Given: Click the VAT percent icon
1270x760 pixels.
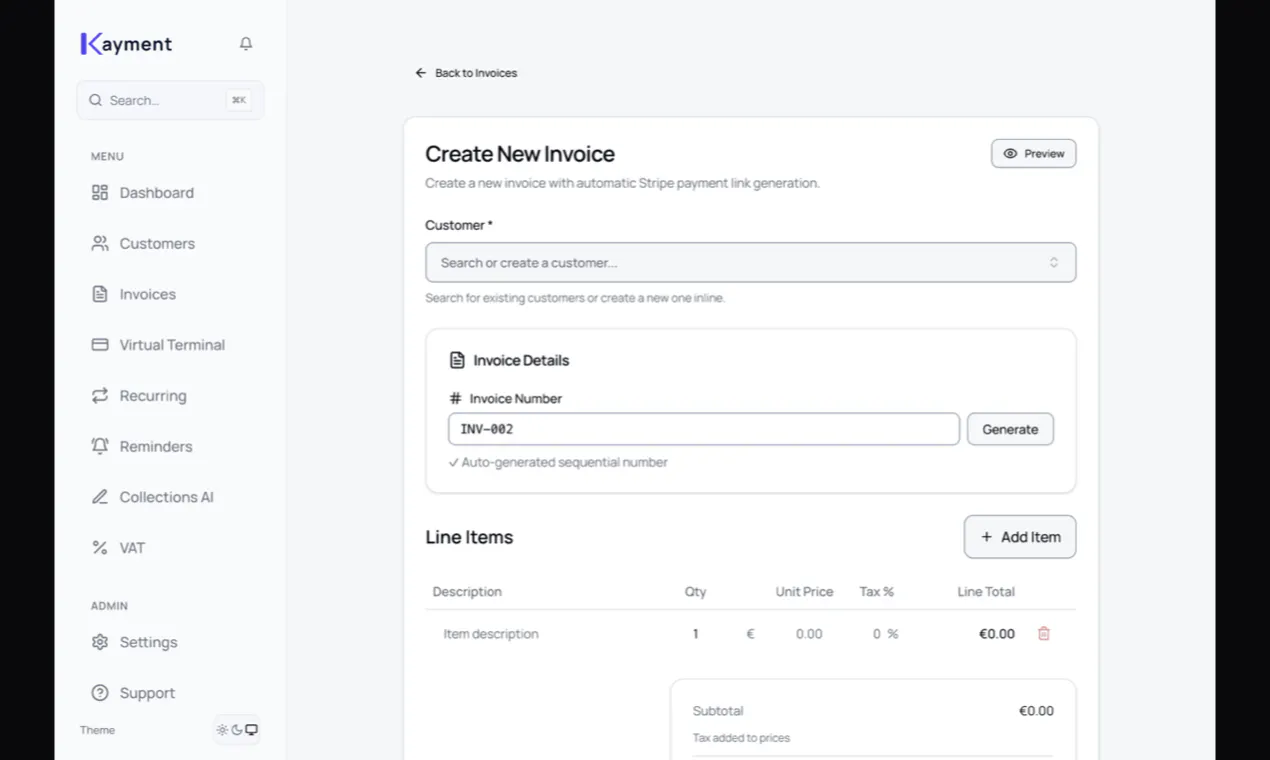Looking at the screenshot, I should pyautogui.click(x=100, y=548).
